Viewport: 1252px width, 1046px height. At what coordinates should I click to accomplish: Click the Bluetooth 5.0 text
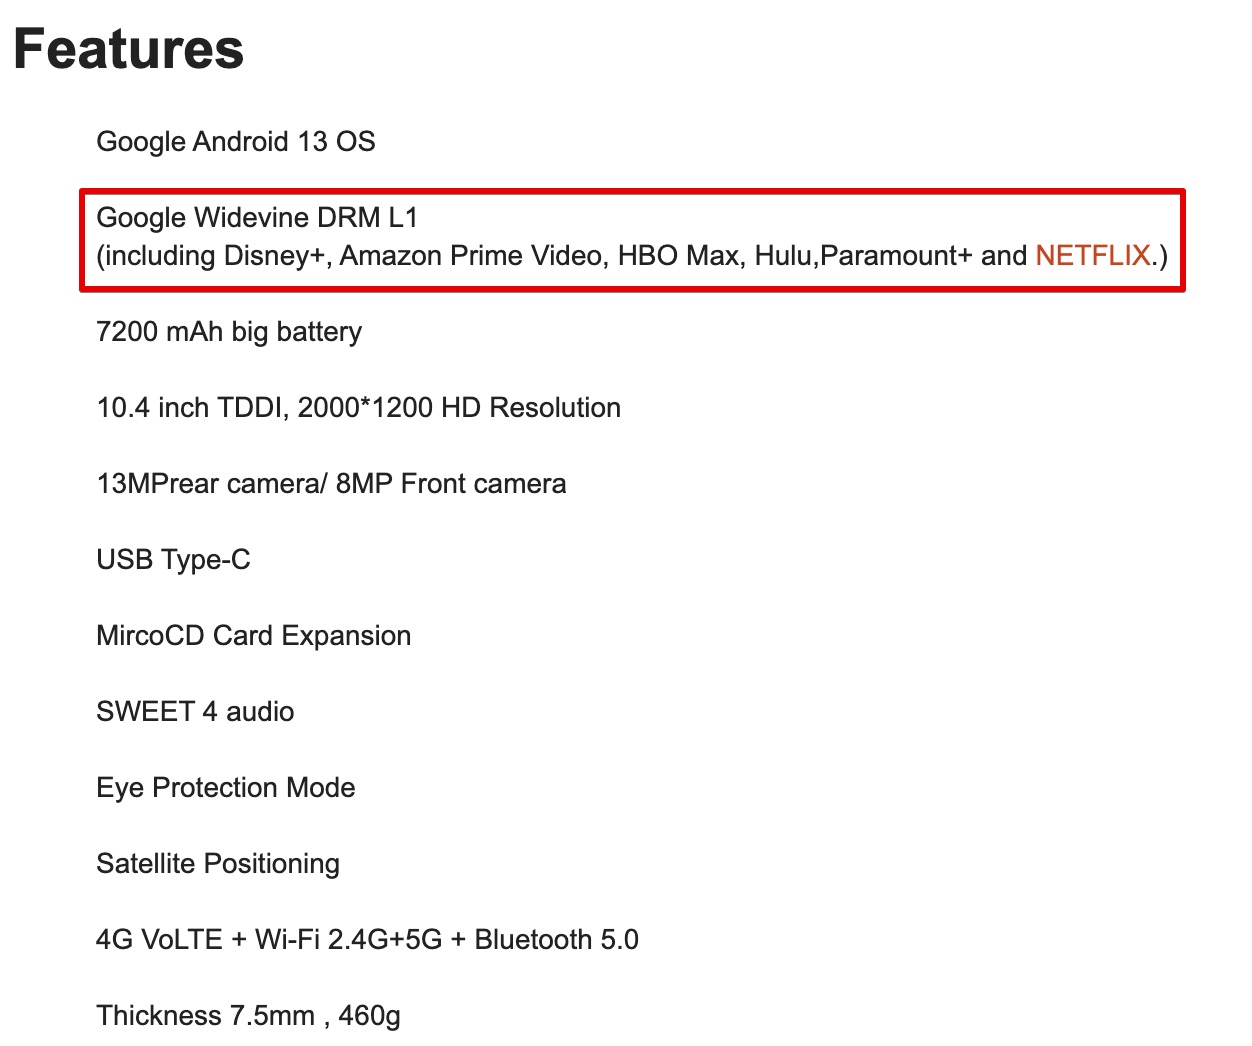[x=556, y=940]
